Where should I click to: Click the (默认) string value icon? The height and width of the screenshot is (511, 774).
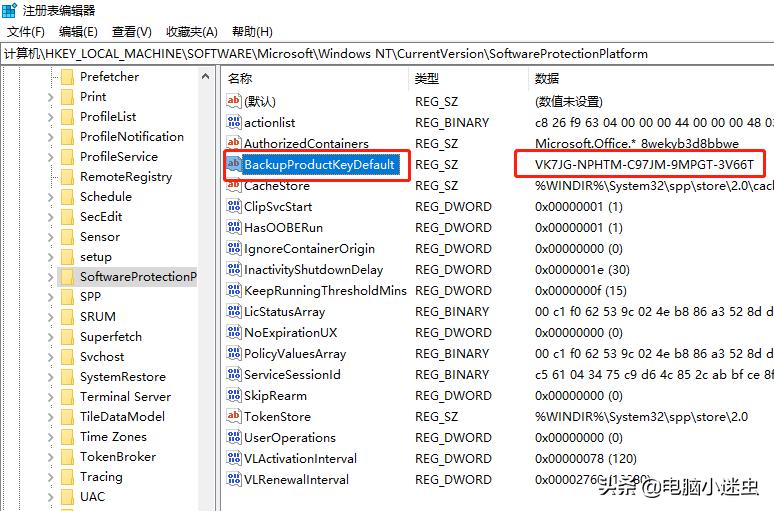point(233,101)
